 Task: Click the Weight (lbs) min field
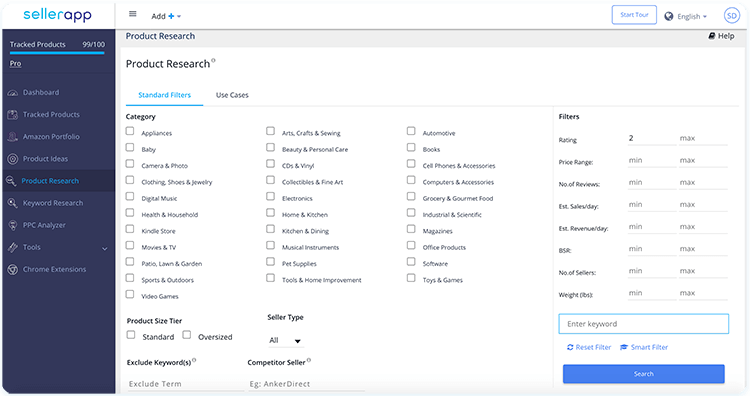[651, 293]
